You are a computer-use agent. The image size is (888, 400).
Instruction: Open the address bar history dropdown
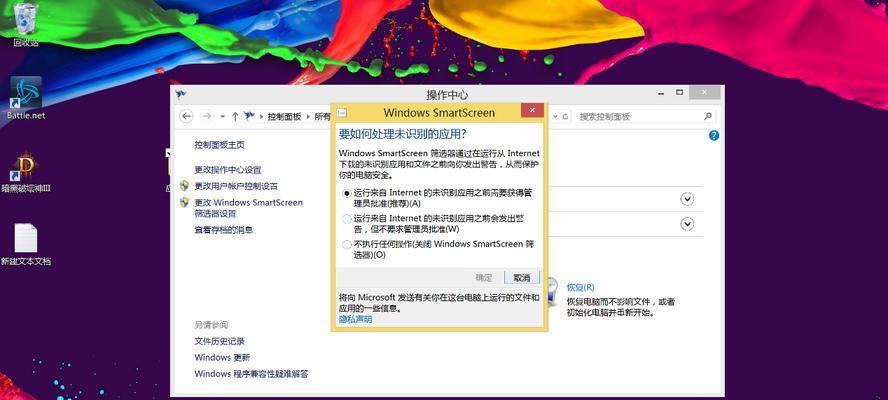click(x=553, y=116)
